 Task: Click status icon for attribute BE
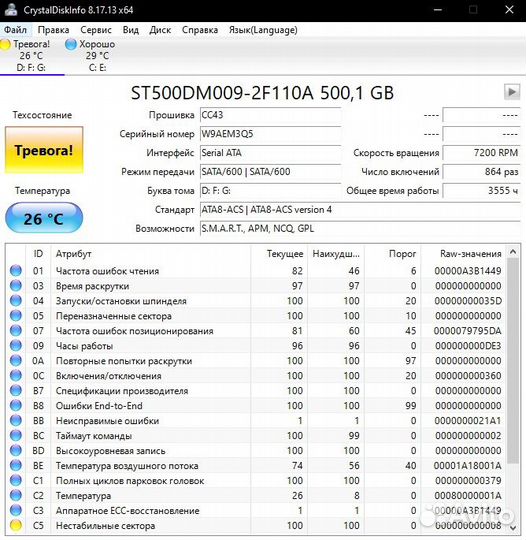point(16,466)
